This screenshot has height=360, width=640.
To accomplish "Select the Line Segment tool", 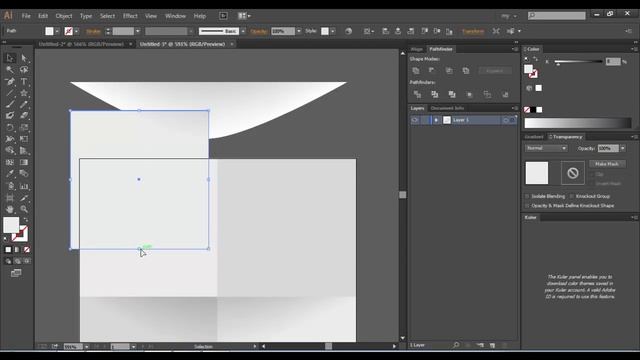I will [x=10, y=93].
